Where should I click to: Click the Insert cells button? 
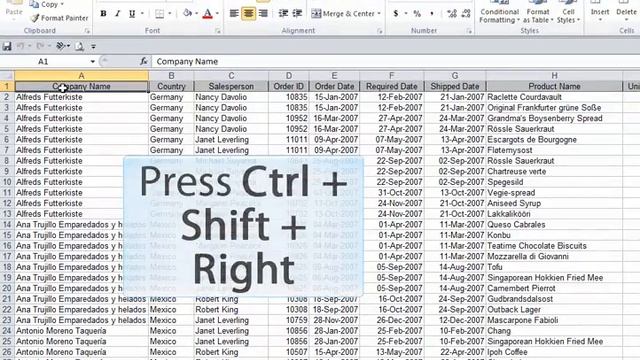click(x=600, y=12)
